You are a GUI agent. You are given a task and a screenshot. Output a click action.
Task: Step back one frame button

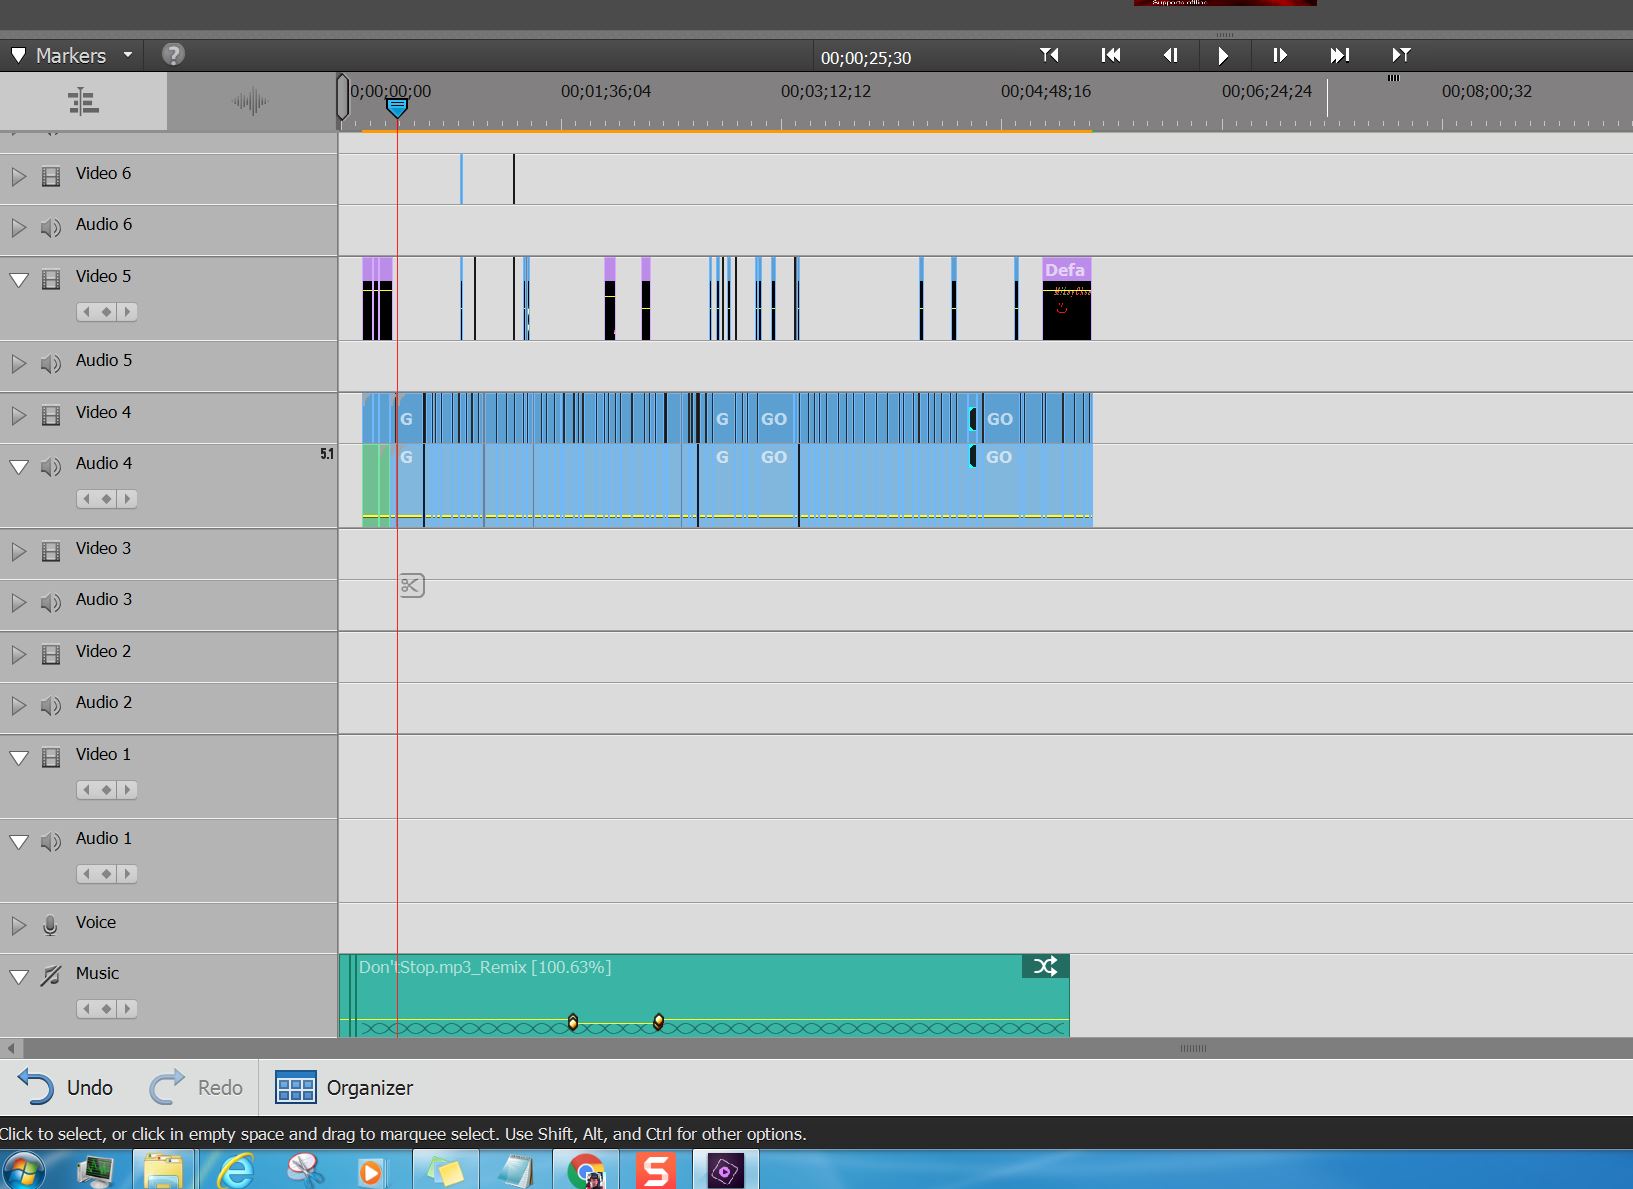click(1170, 55)
